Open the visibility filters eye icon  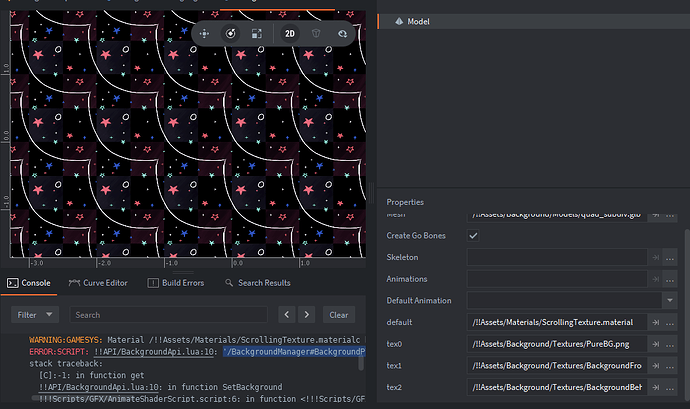tap(343, 33)
